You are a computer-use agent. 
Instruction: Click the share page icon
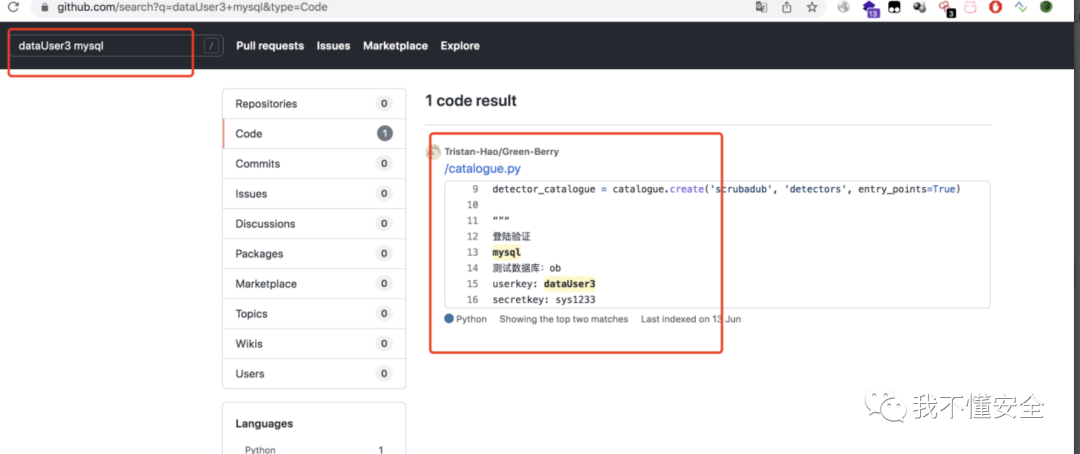click(x=787, y=7)
